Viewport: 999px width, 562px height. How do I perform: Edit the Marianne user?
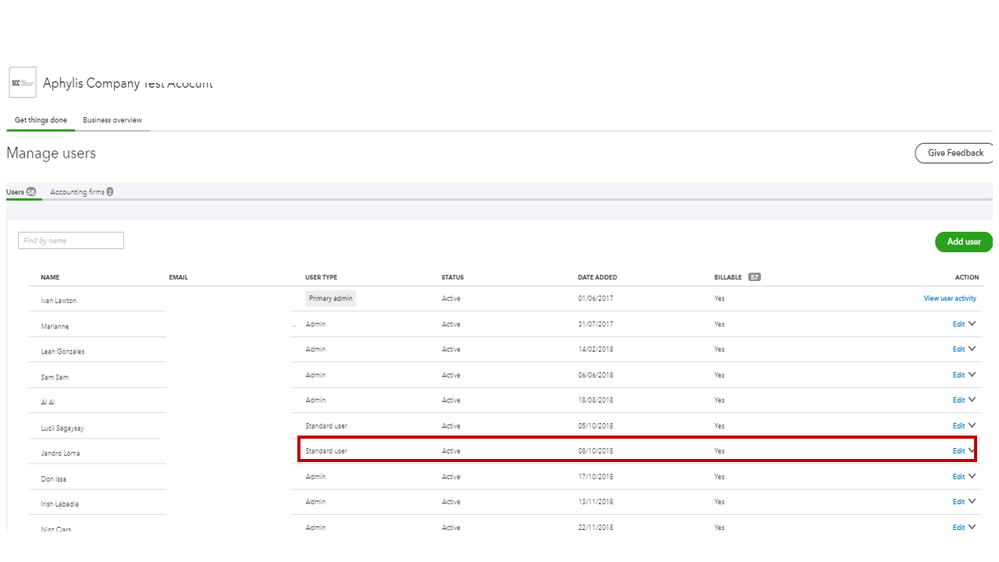click(958, 324)
